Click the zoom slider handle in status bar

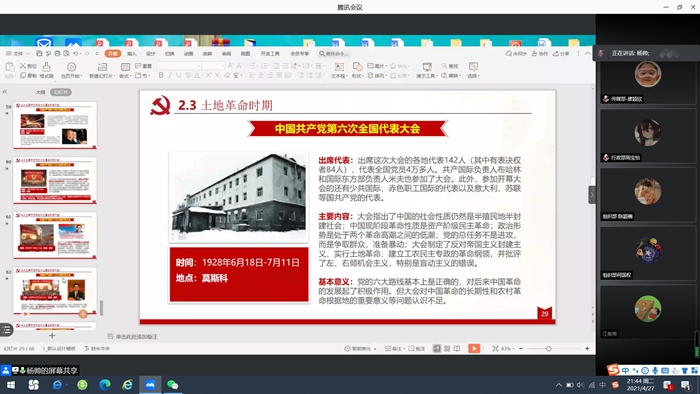tap(549, 348)
